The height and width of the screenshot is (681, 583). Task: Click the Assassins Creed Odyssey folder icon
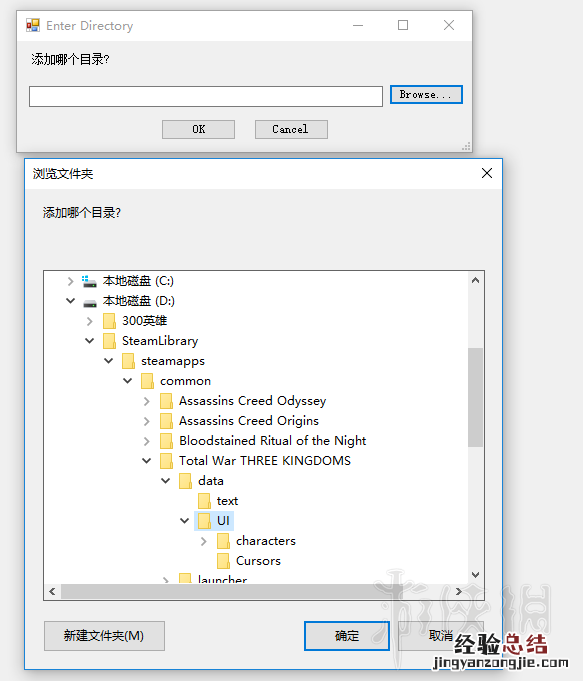pyautogui.click(x=166, y=401)
